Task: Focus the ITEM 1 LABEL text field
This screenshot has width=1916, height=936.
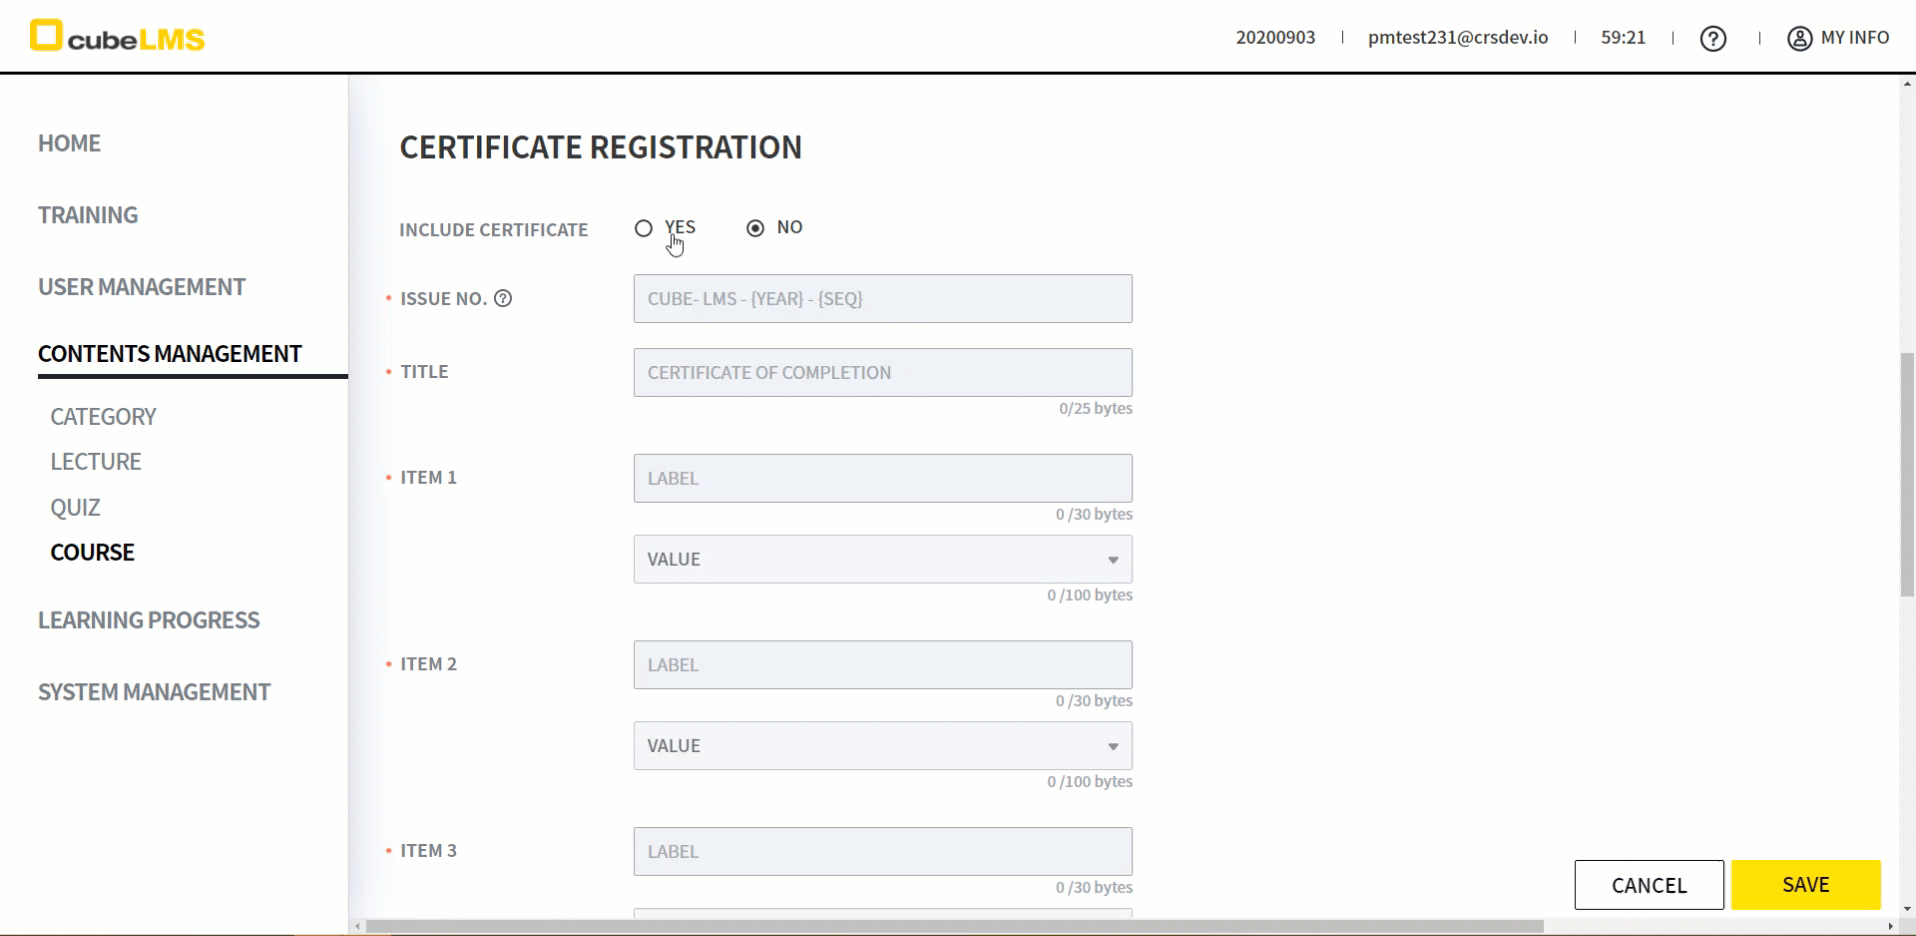Action: tap(882, 478)
